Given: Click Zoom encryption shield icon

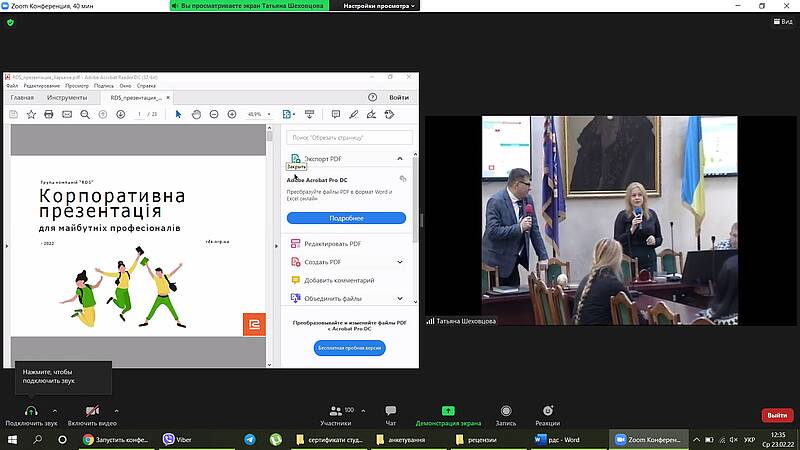Looking at the screenshot, I should tap(10, 22).
